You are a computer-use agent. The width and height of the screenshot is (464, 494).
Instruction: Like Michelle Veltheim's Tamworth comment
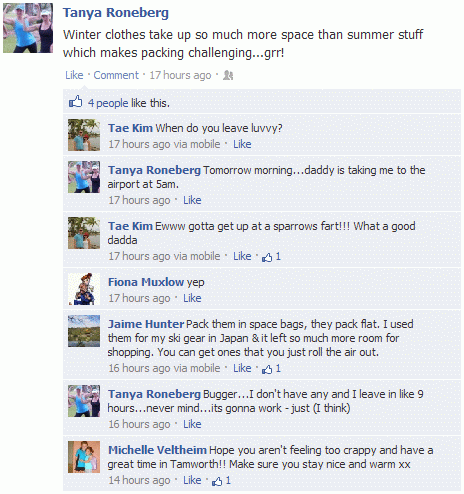tap(192, 480)
